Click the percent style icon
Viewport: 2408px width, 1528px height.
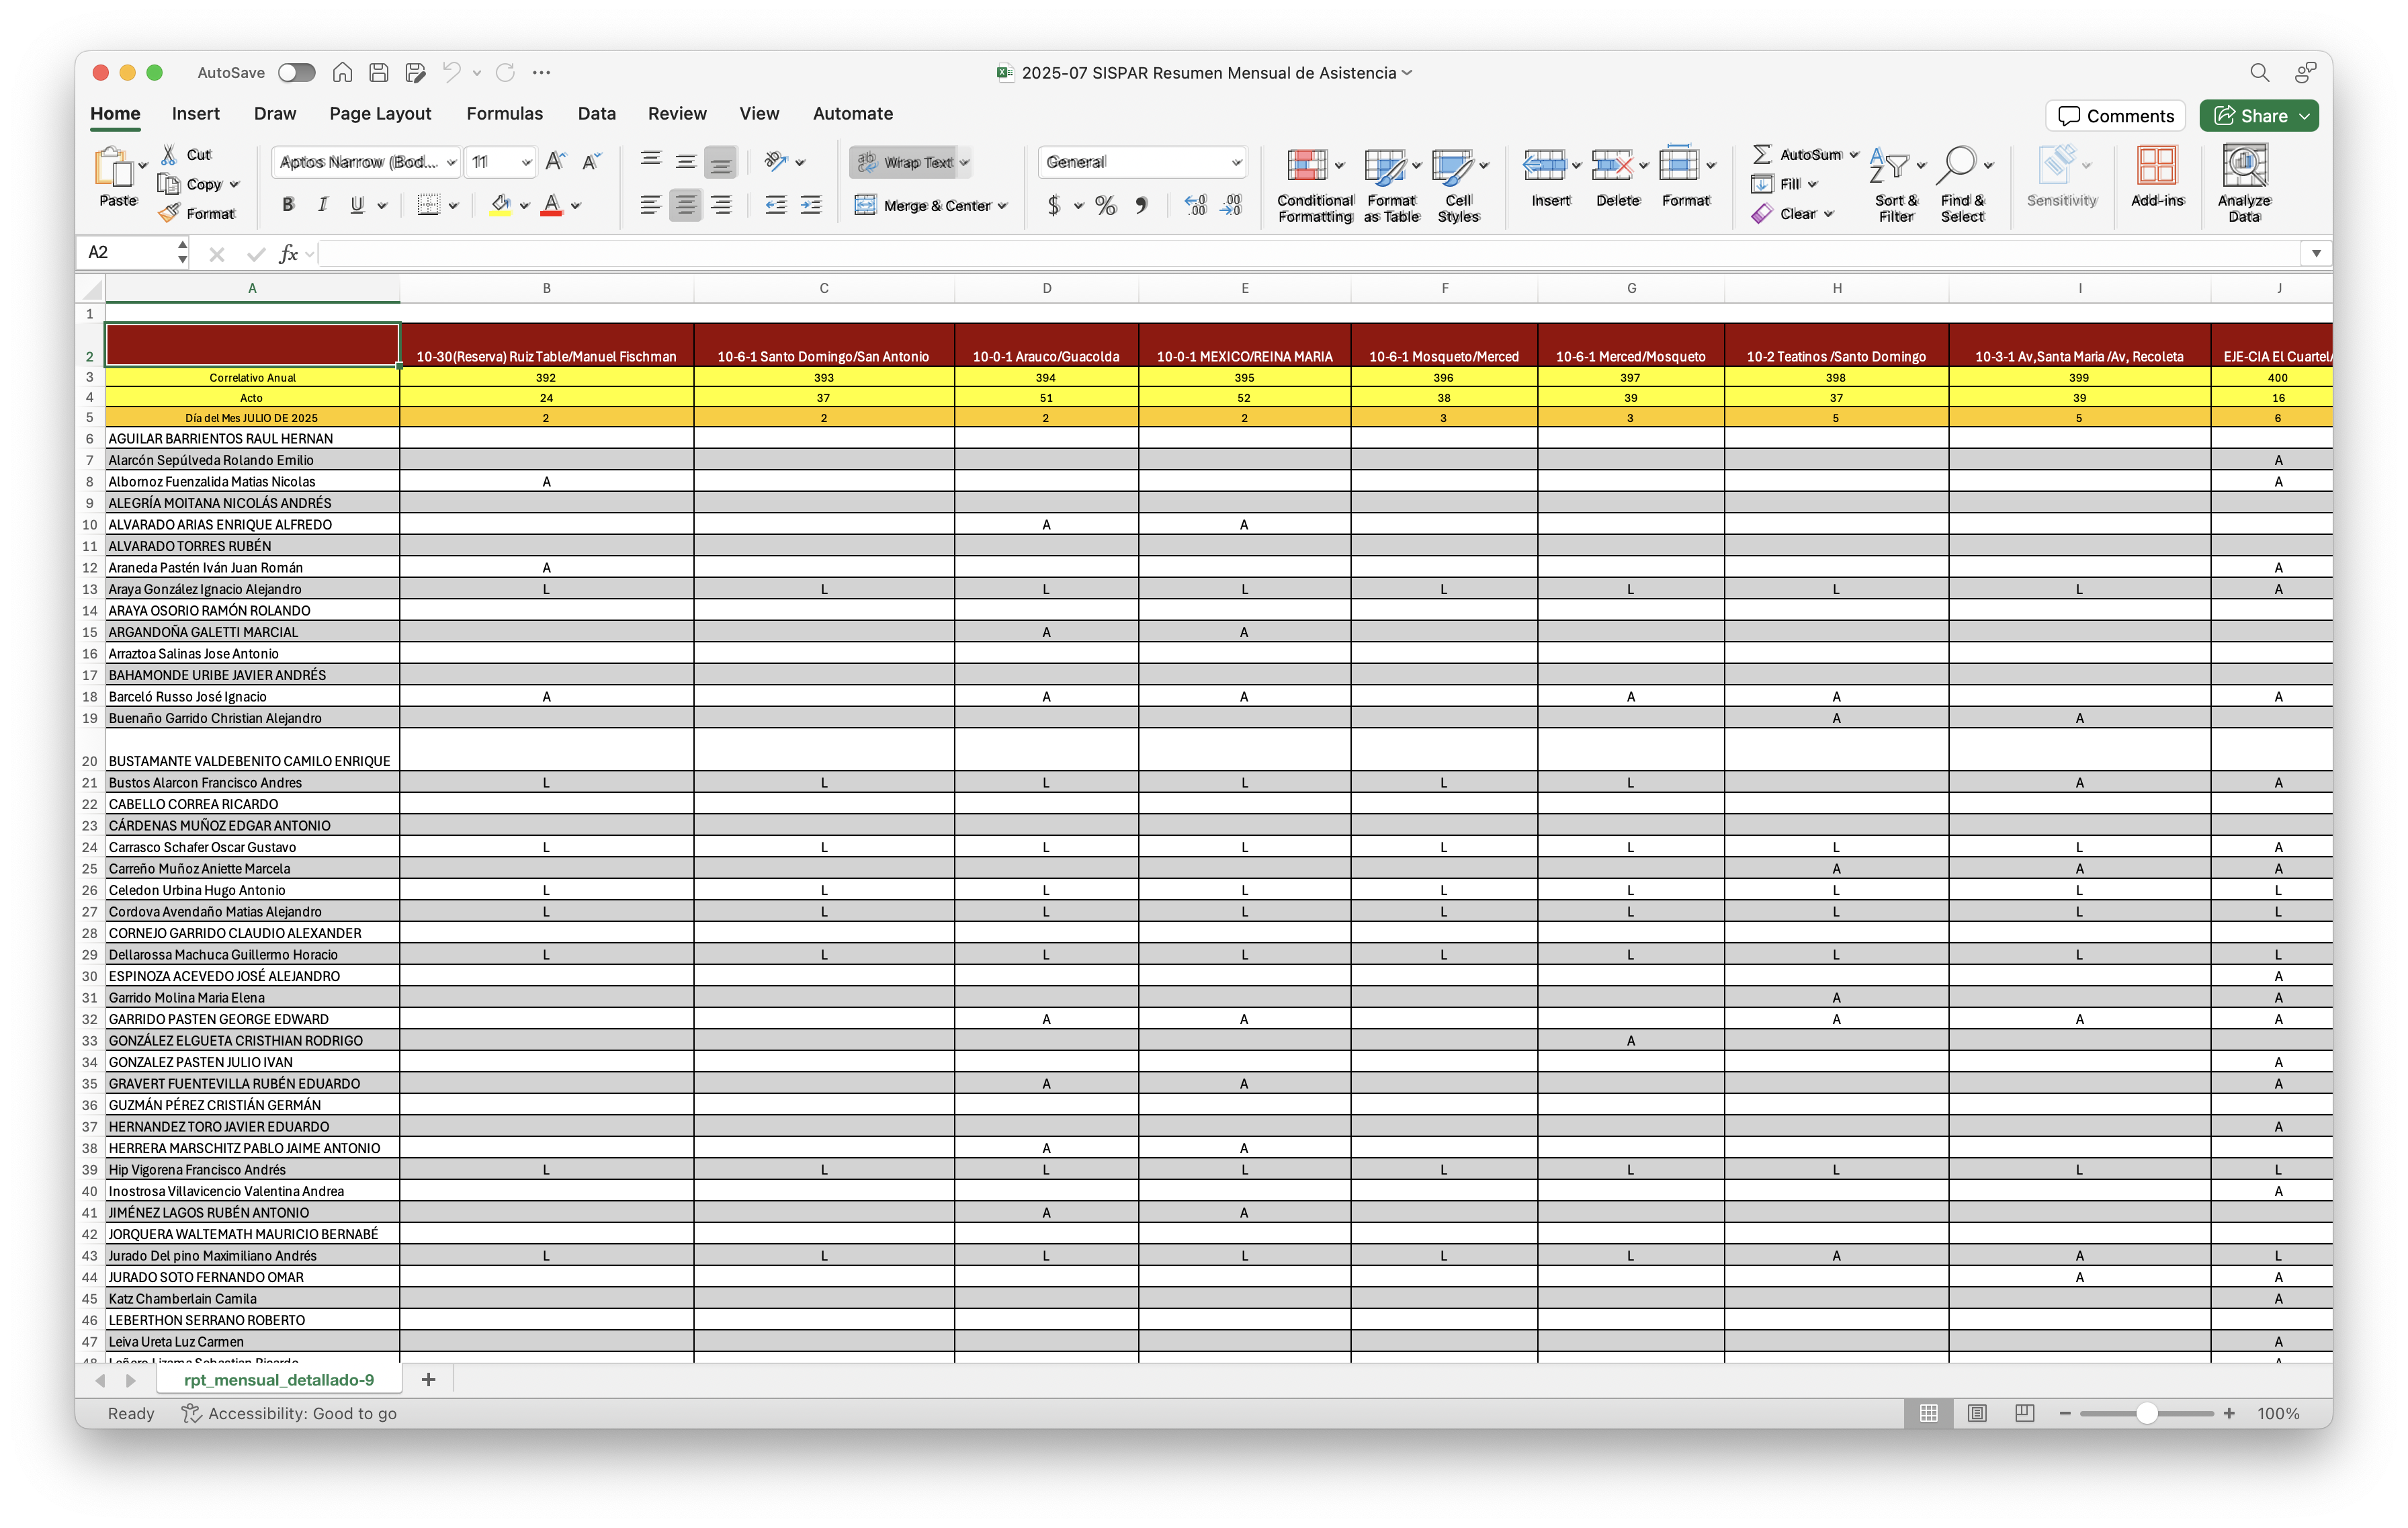(1105, 206)
